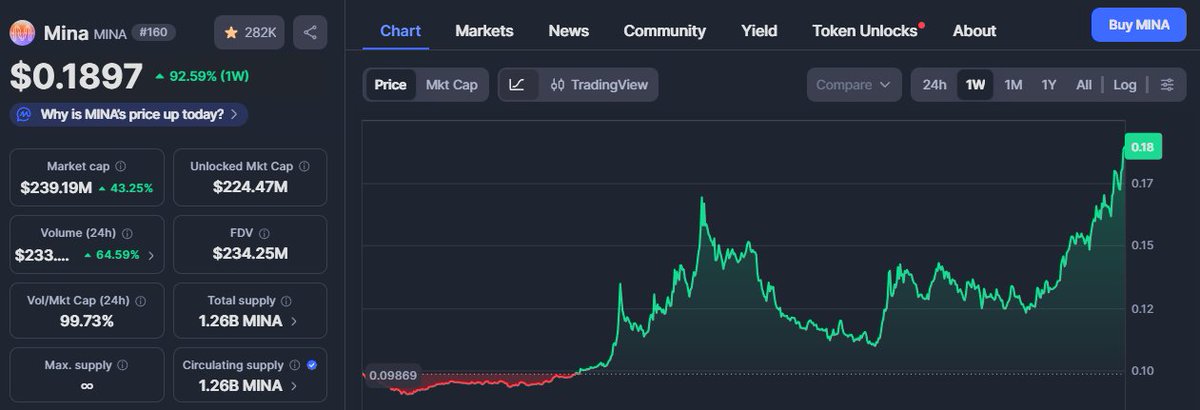Click the share icon button

tap(310, 33)
